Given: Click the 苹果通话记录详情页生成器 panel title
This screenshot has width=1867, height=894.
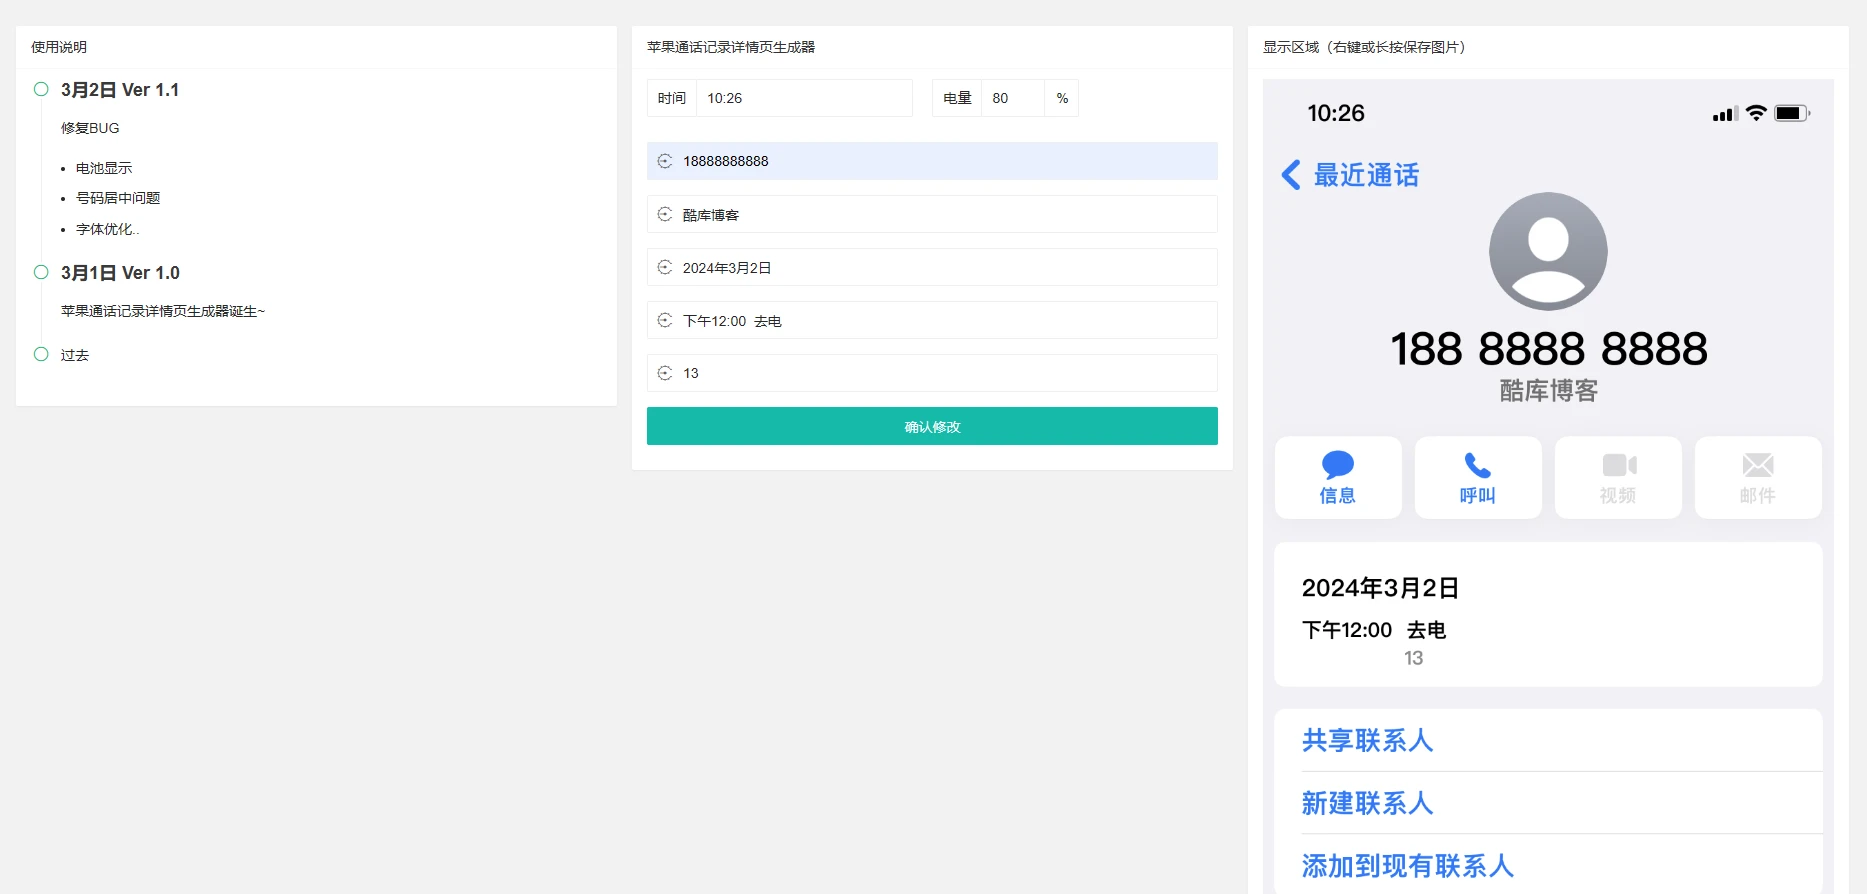Looking at the screenshot, I should [x=731, y=47].
